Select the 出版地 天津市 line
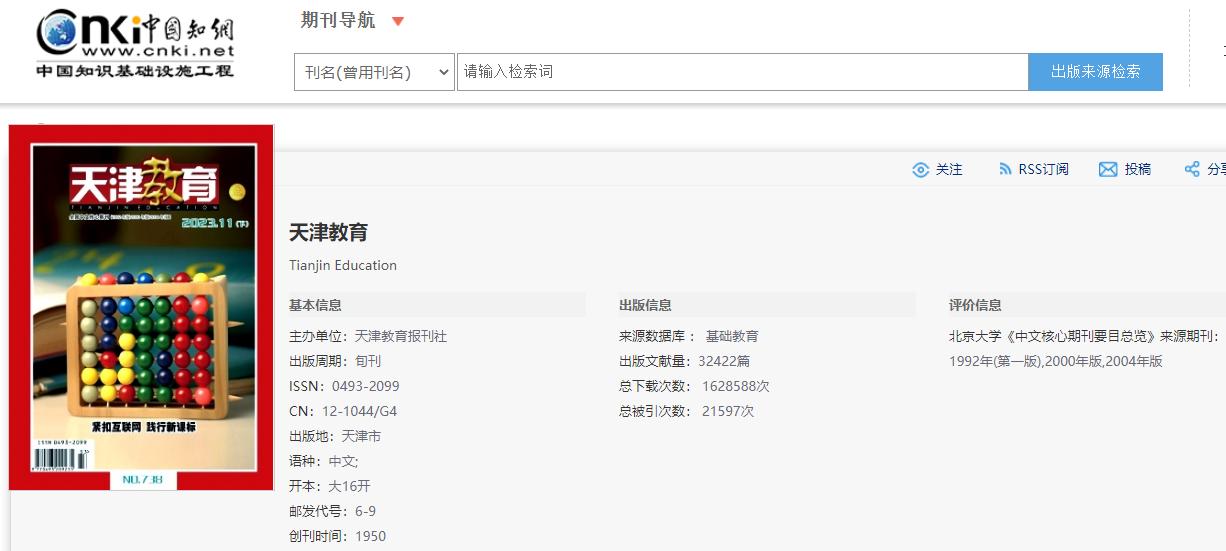 pos(335,436)
